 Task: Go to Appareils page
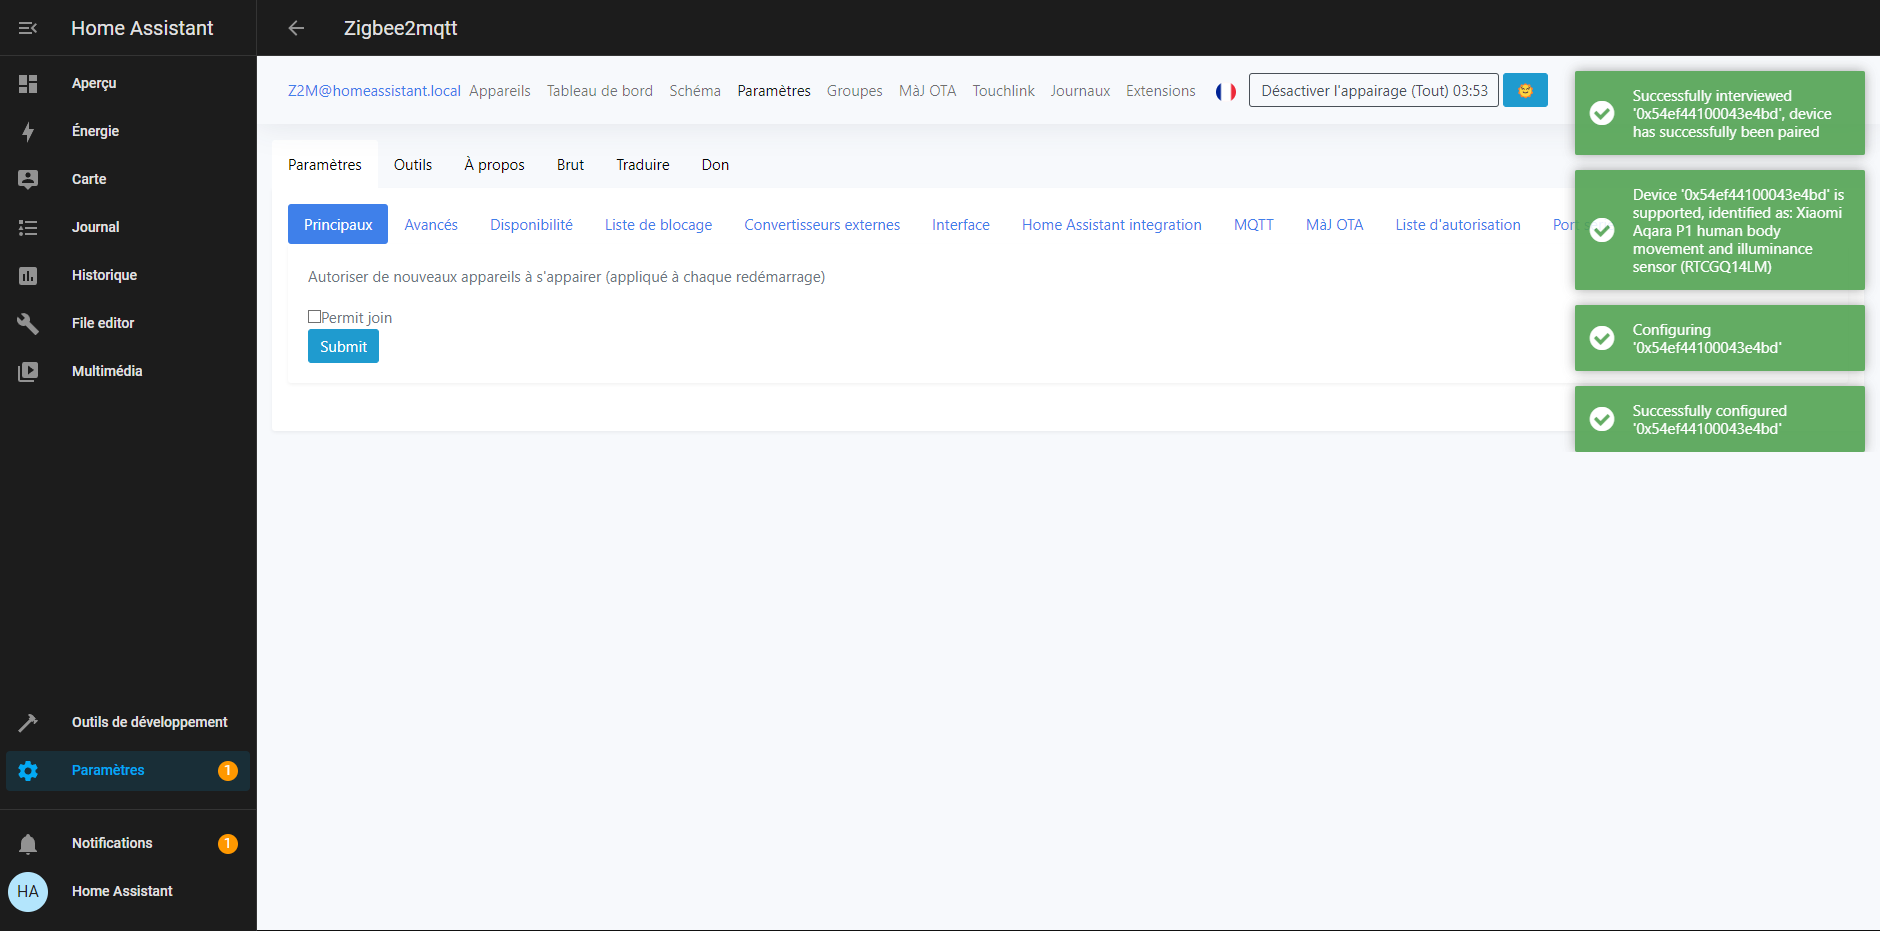point(500,91)
